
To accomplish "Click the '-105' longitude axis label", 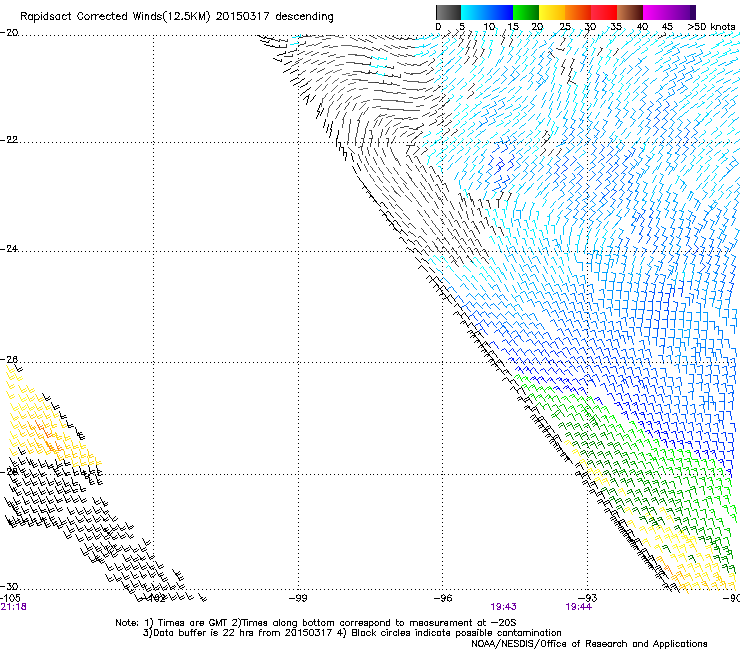I will click(10, 598).
